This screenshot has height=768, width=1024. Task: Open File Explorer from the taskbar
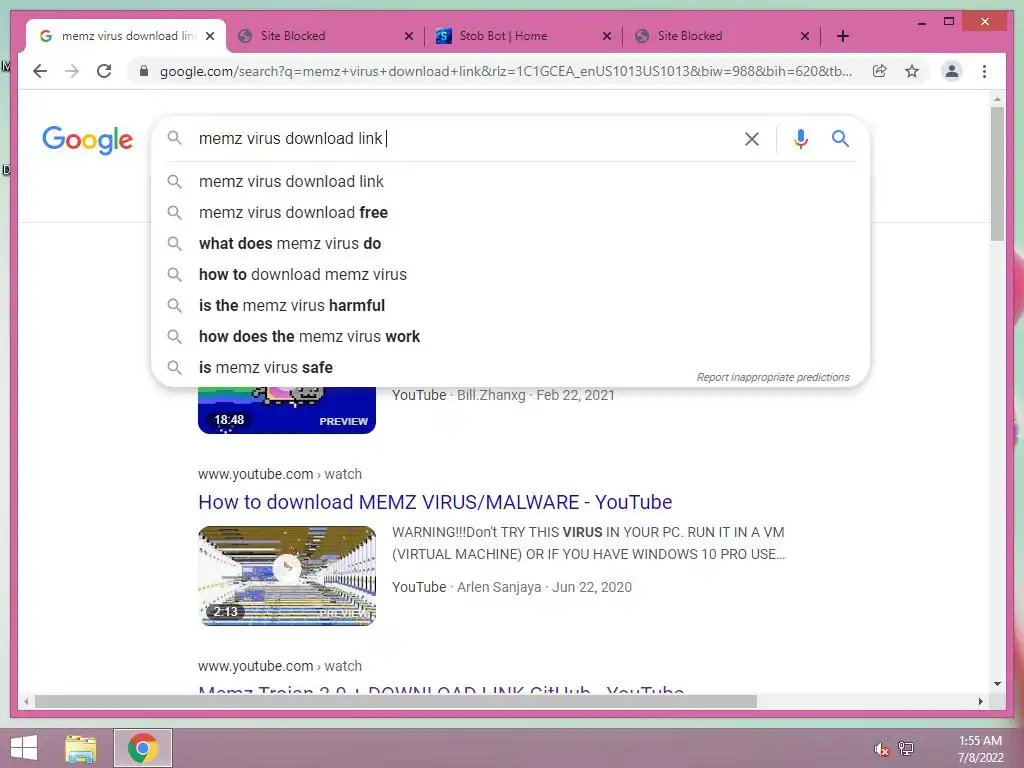click(x=81, y=748)
